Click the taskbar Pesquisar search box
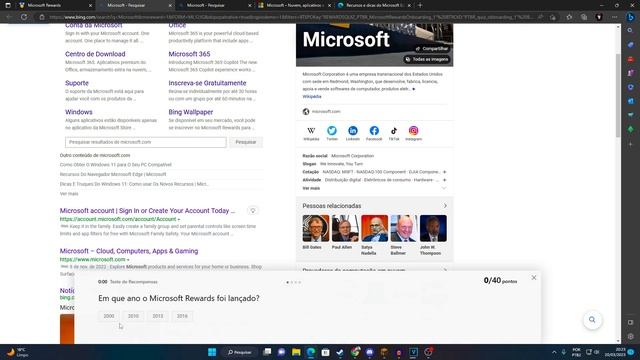This screenshot has height=360, width=640. [x=240, y=352]
